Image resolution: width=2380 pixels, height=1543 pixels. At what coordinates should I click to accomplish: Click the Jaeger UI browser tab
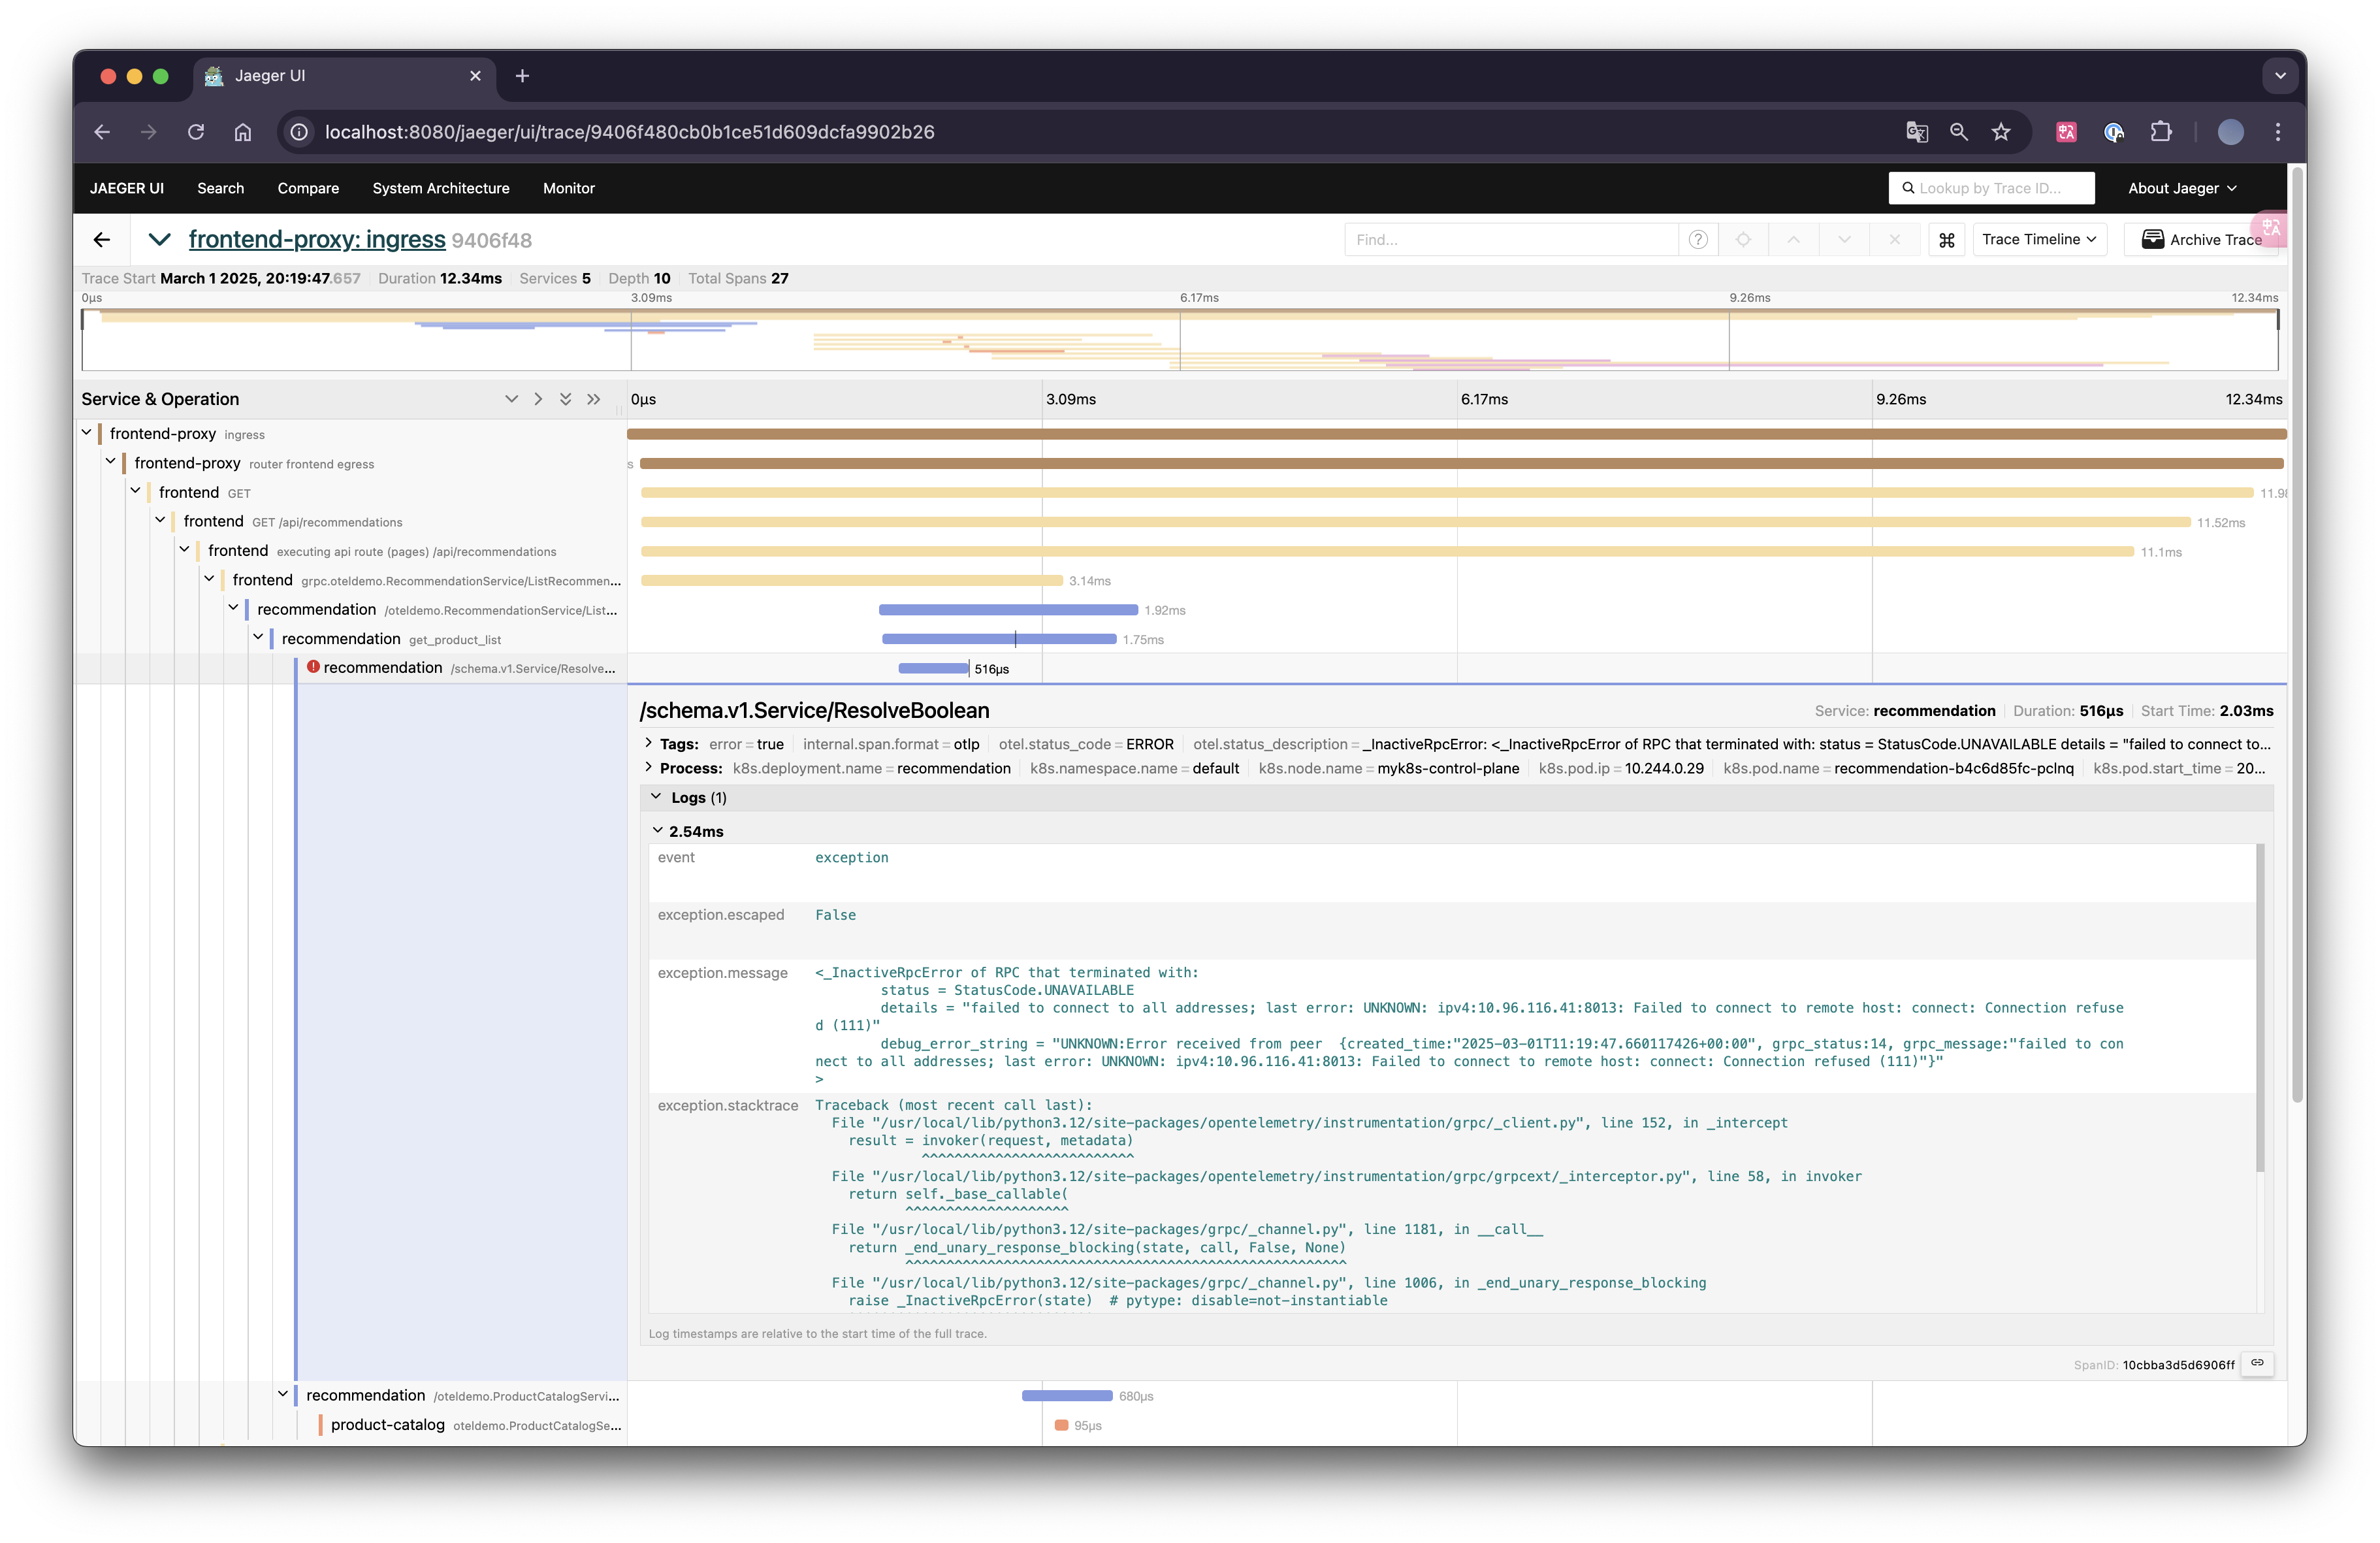tap(345, 76)
